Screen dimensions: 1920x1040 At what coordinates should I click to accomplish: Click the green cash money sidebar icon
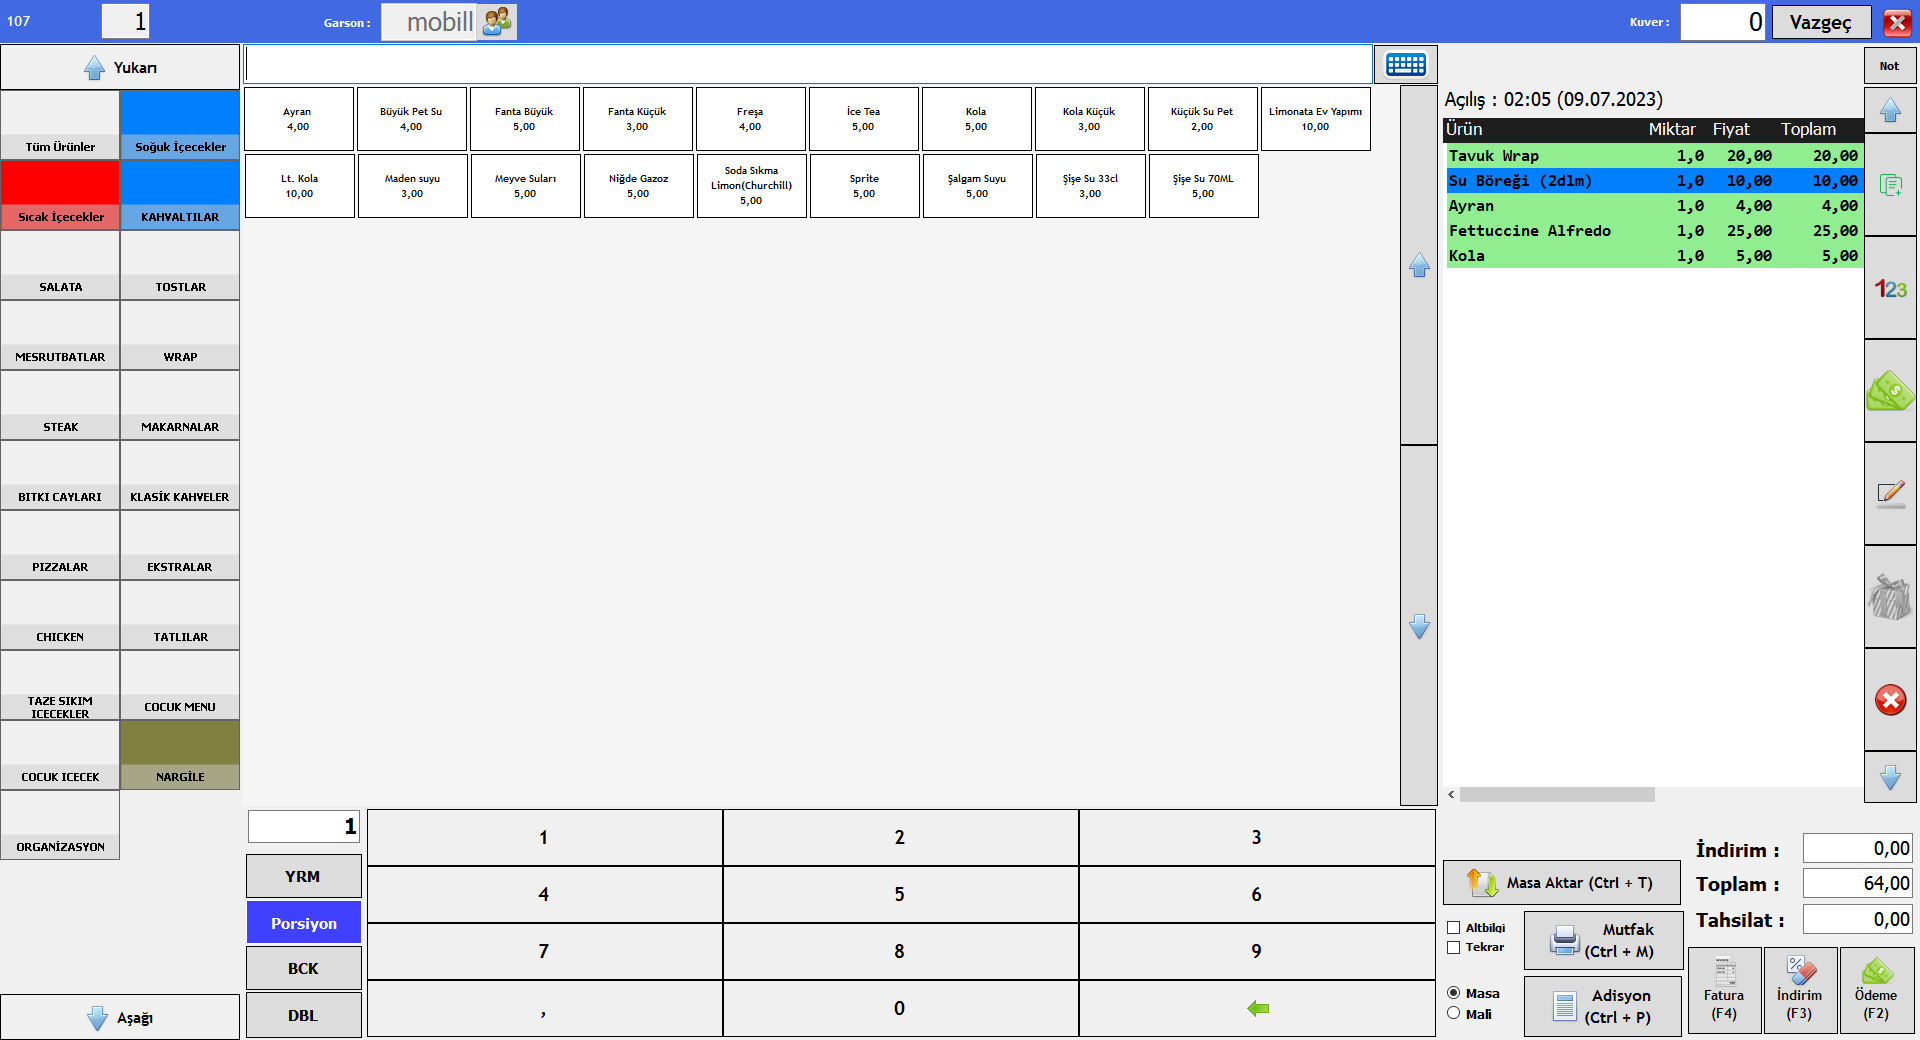[1890, 391]
